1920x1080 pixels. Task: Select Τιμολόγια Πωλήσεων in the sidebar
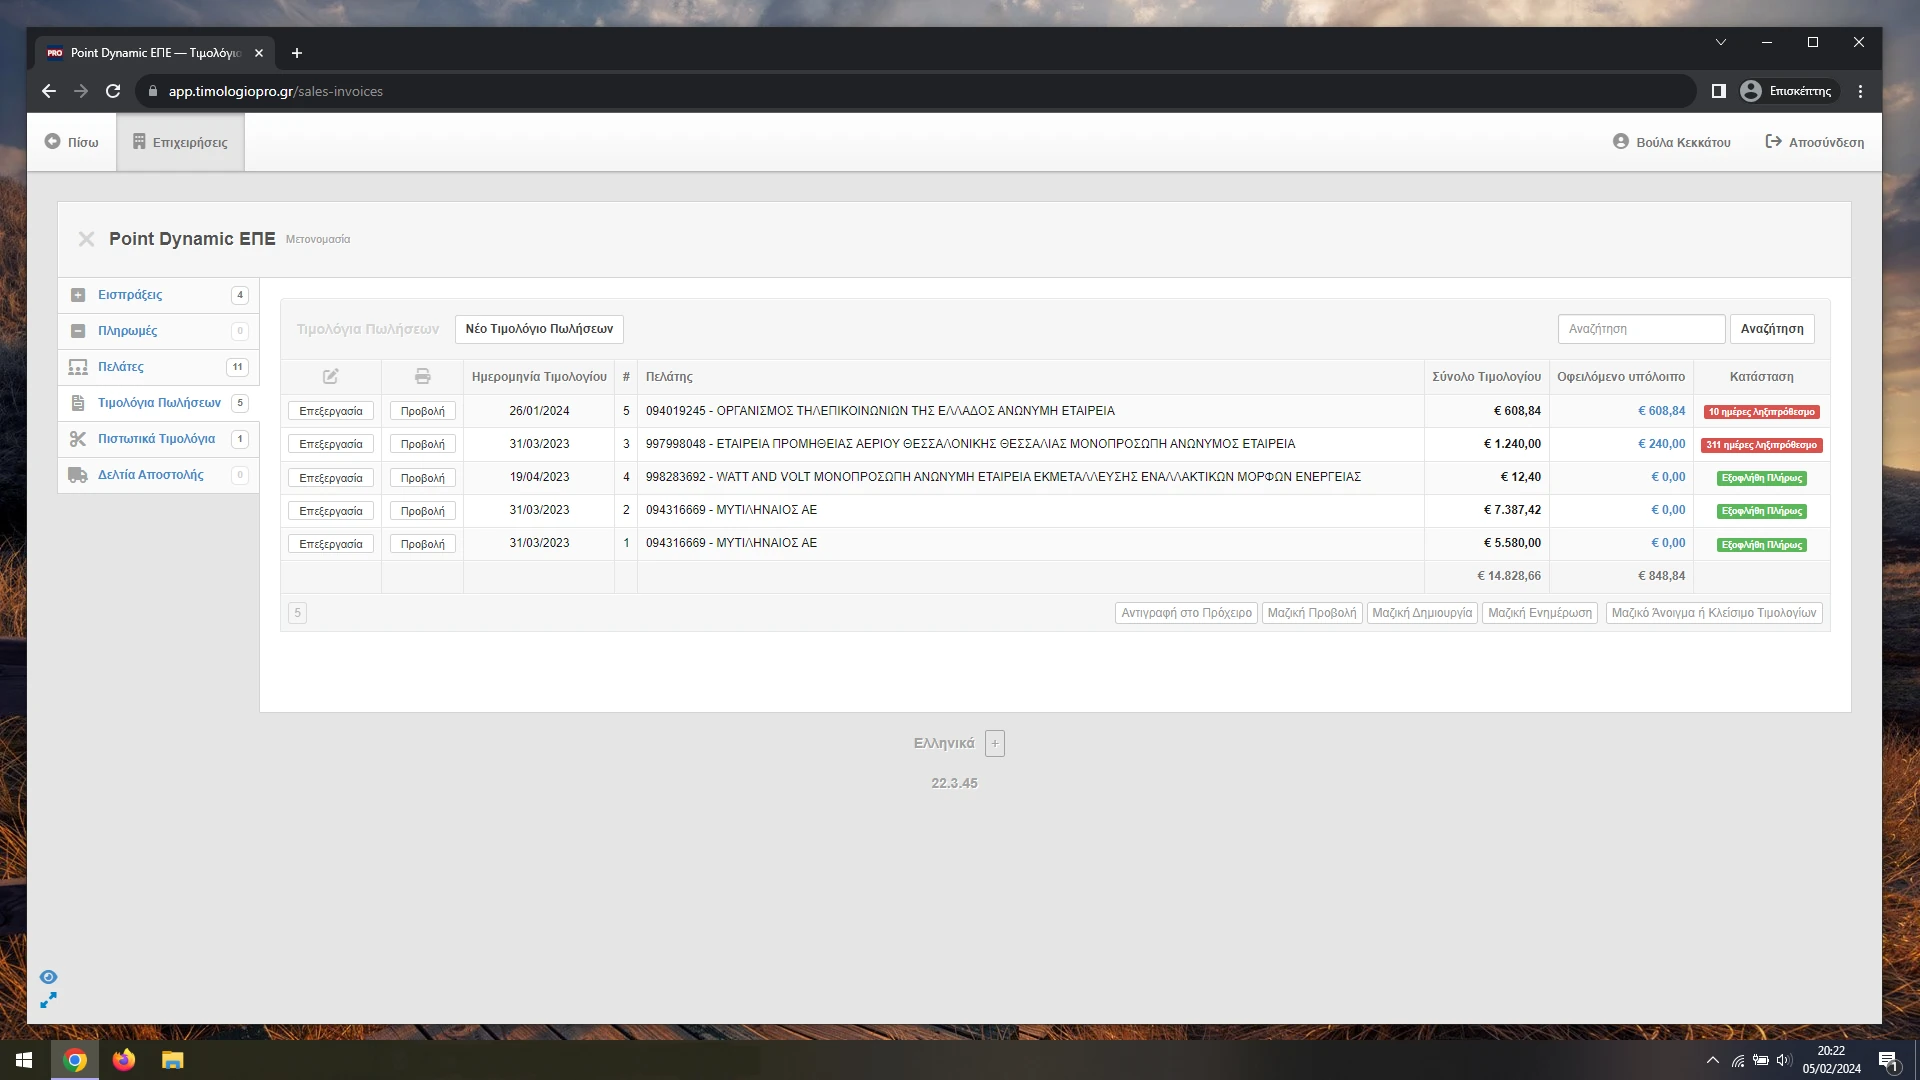[x=159, y=403]
